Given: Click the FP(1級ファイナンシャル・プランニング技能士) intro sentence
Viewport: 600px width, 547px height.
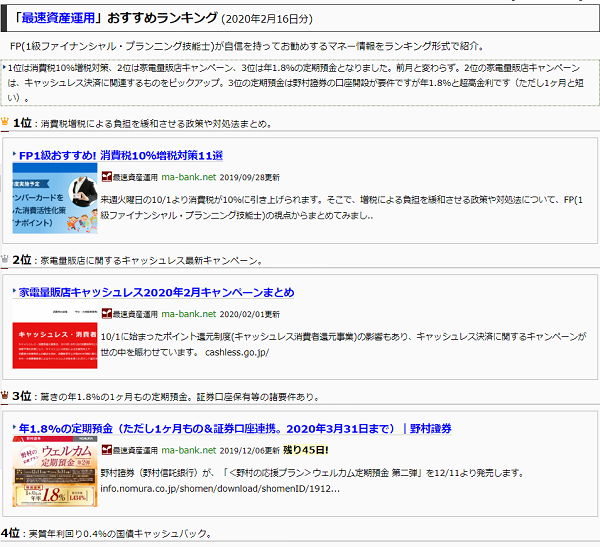Looking at the screenshot, I should tap(248, 46).
